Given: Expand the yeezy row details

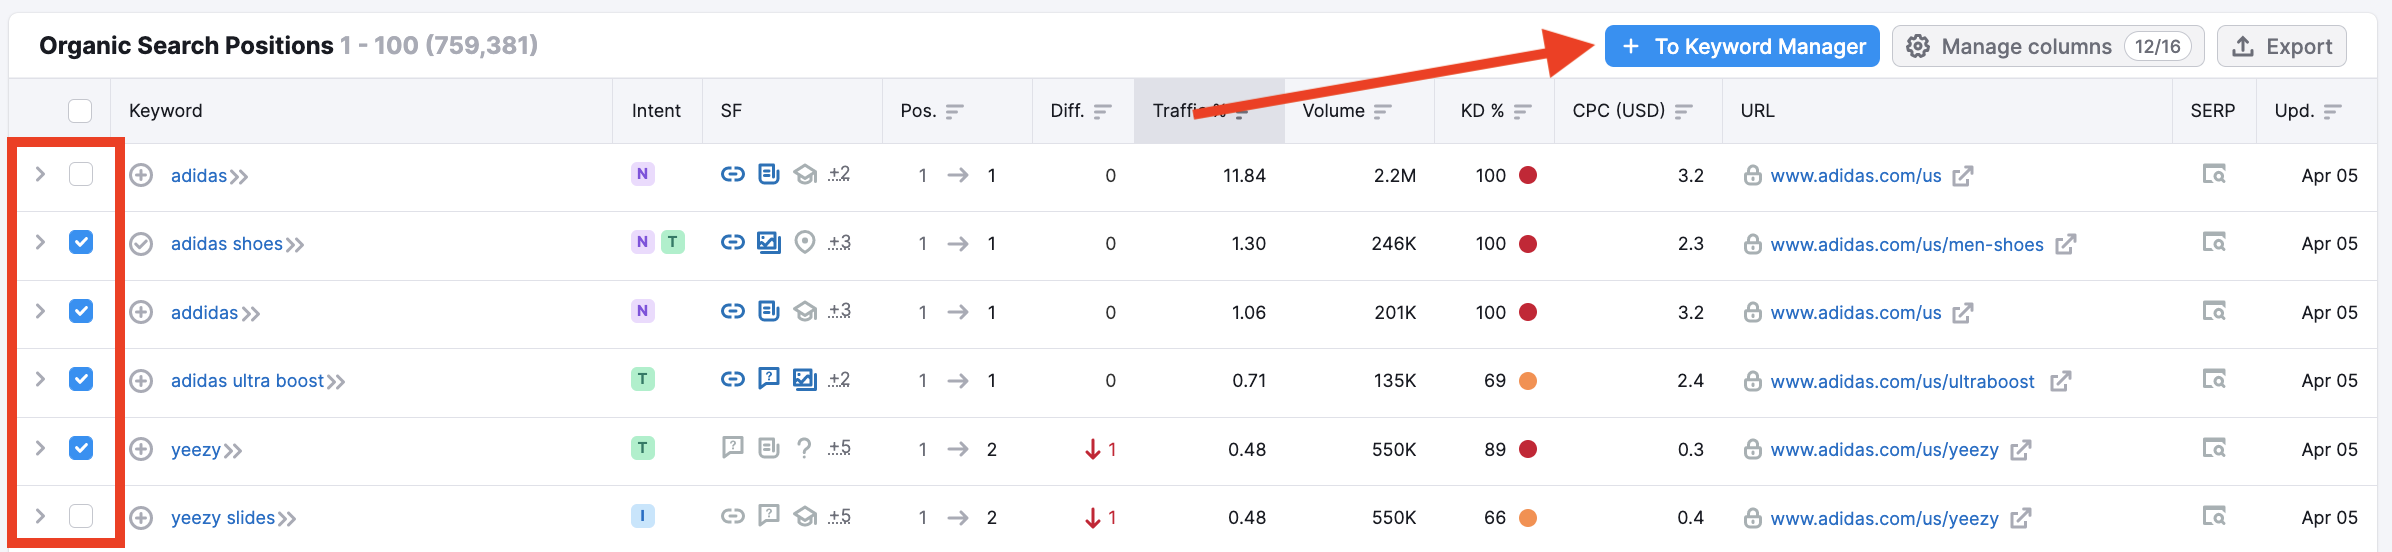Looking at the screenshot, I should tap(40, 447).
